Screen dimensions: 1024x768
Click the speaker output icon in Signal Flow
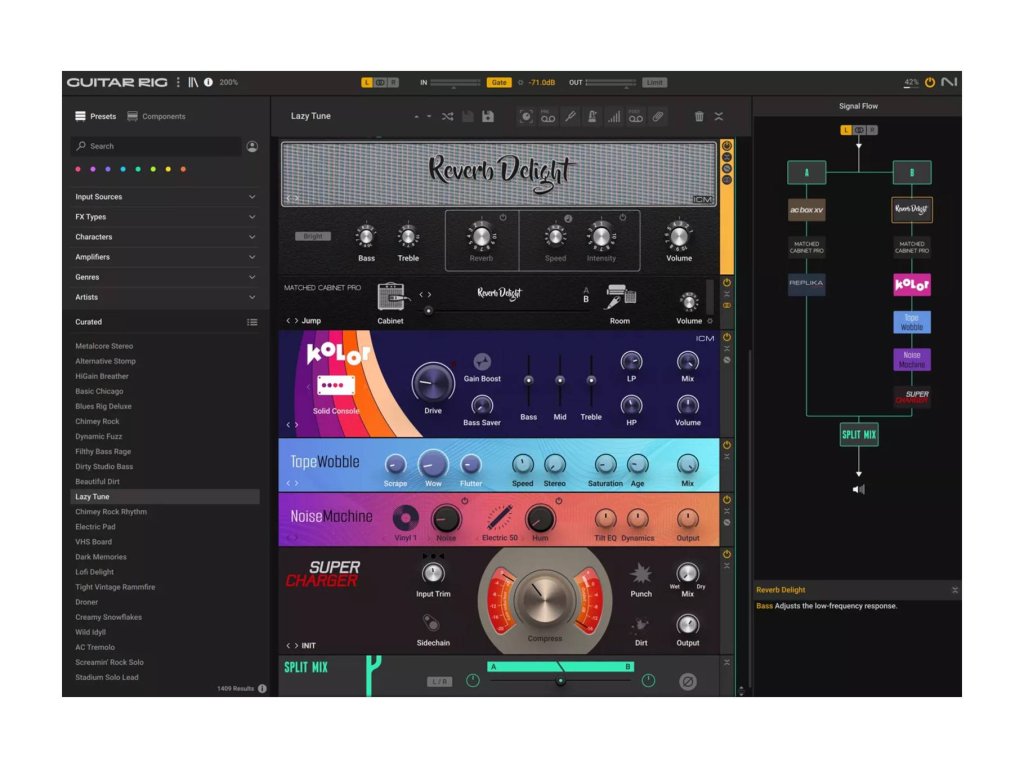(x=859, y=489)
